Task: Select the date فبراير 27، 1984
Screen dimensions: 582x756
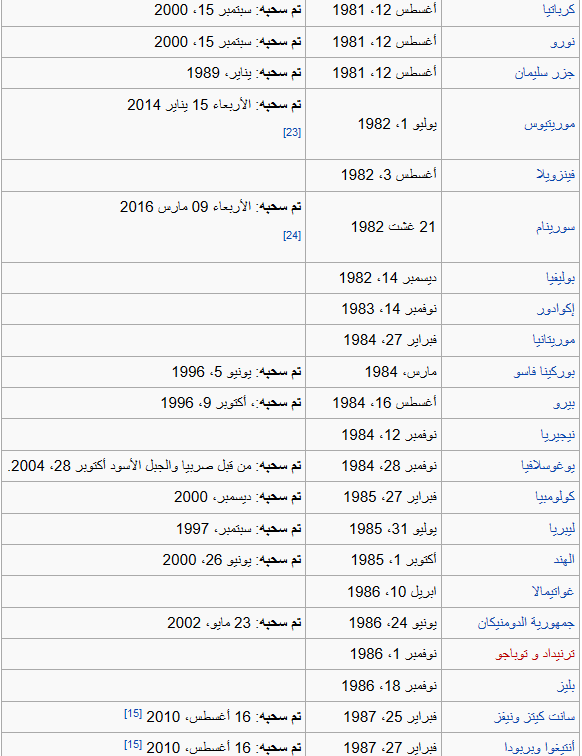Action: pyautogui.click(x=391, y=340)
